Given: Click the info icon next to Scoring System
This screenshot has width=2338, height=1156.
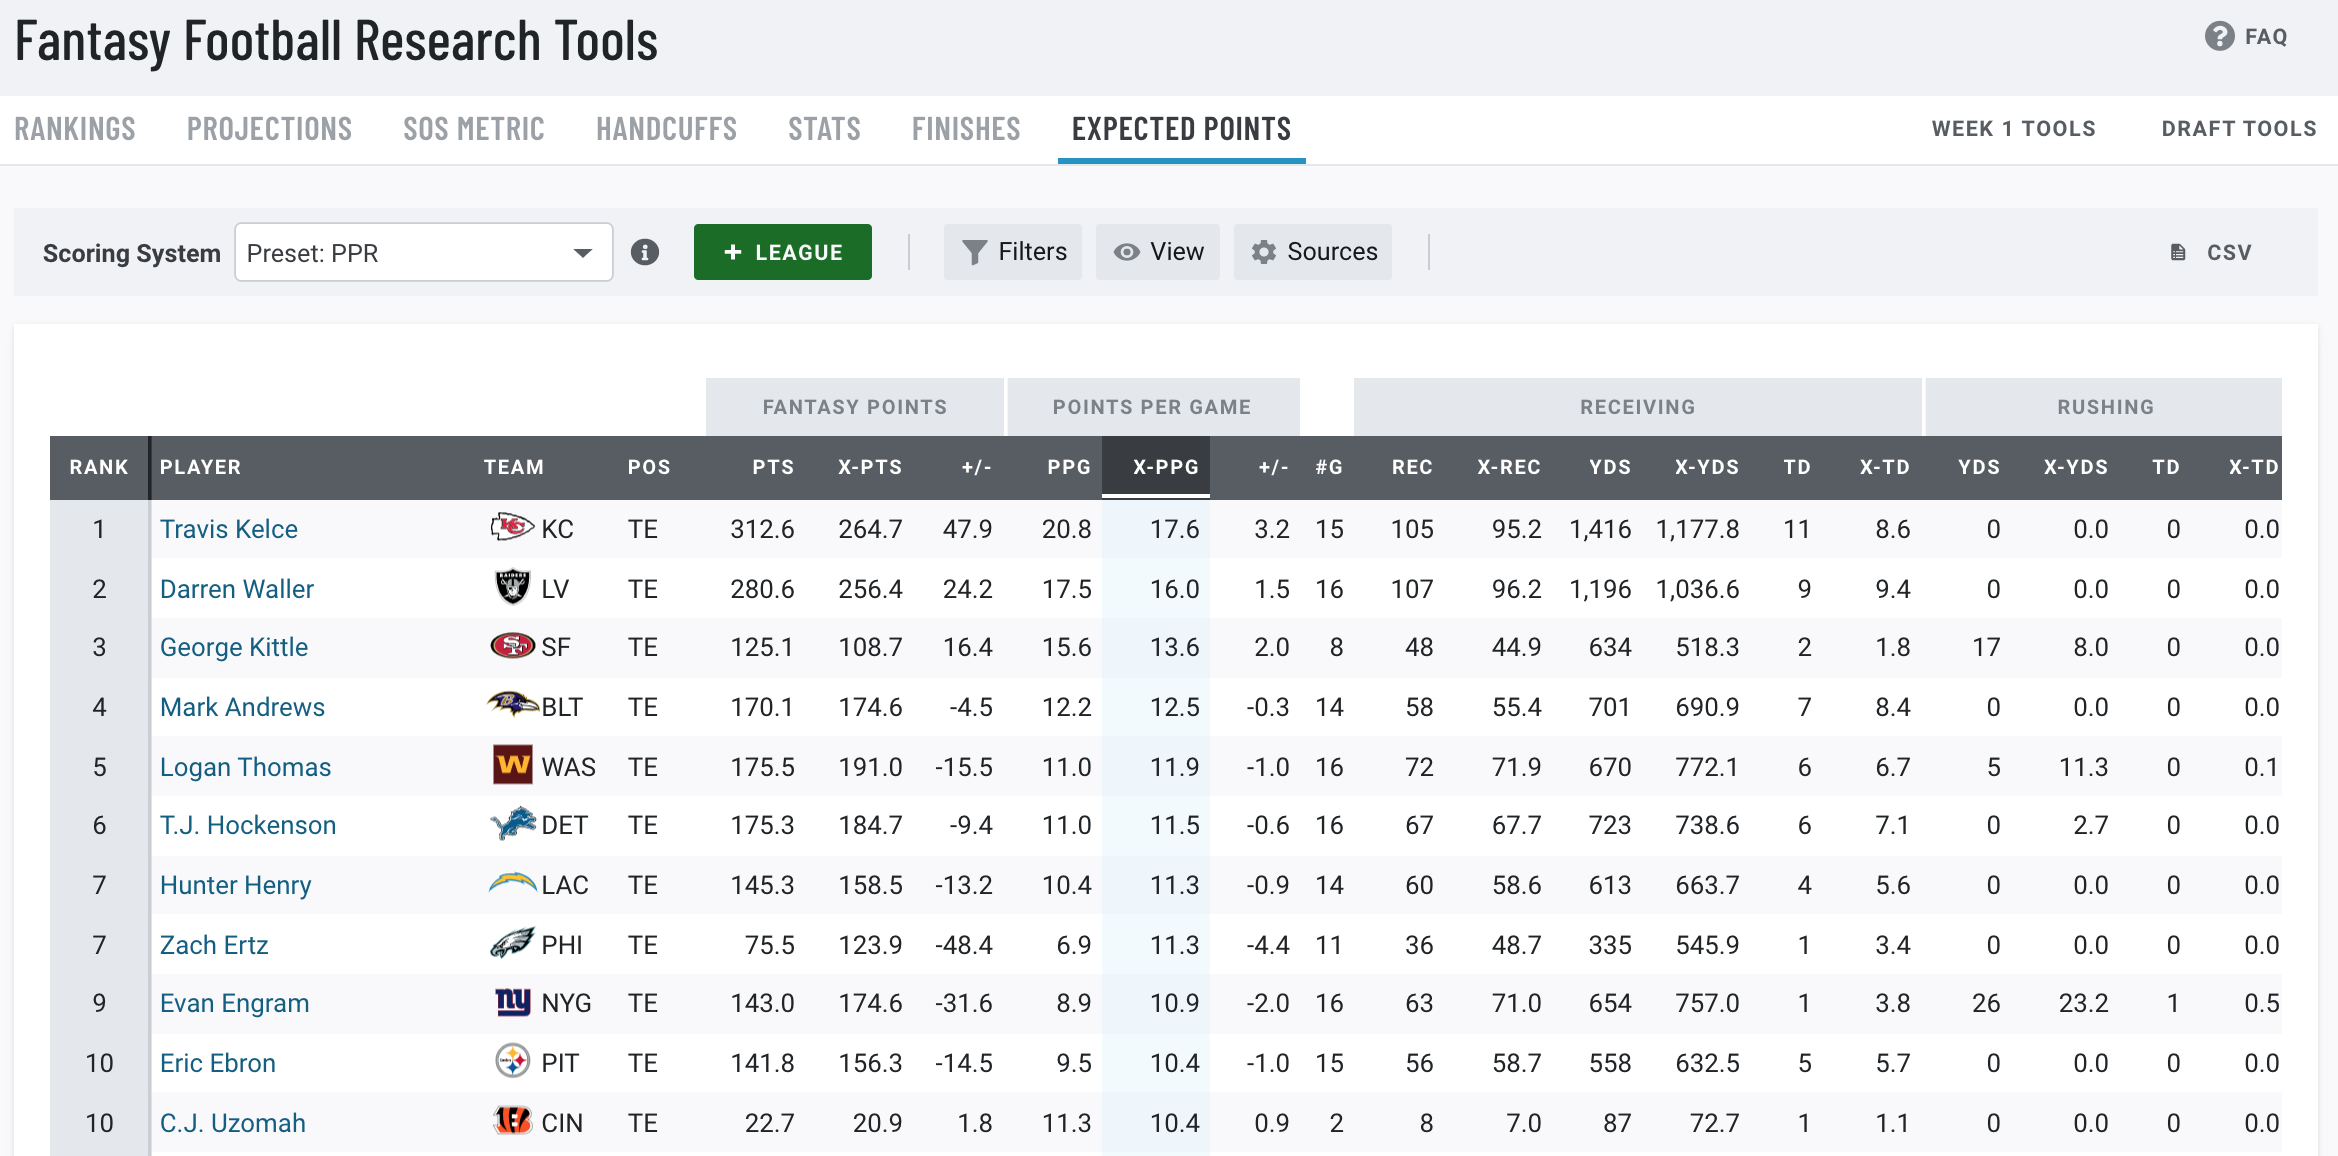Looking at the screenshot, I should (644, 252).
